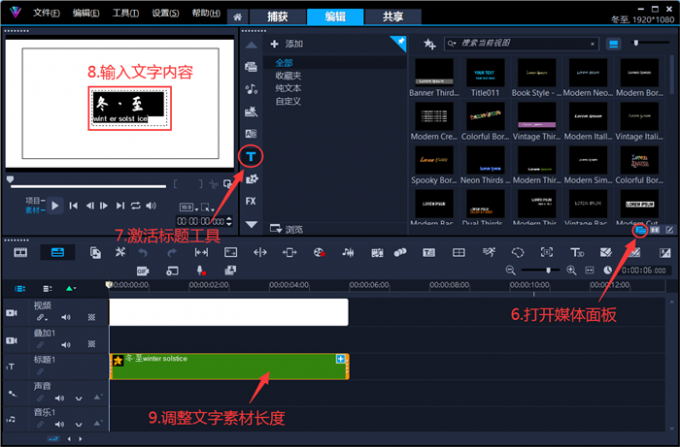Open the customize tools wrench icon
This screenshot has width=680, height=447.
(x=120, y=252)
